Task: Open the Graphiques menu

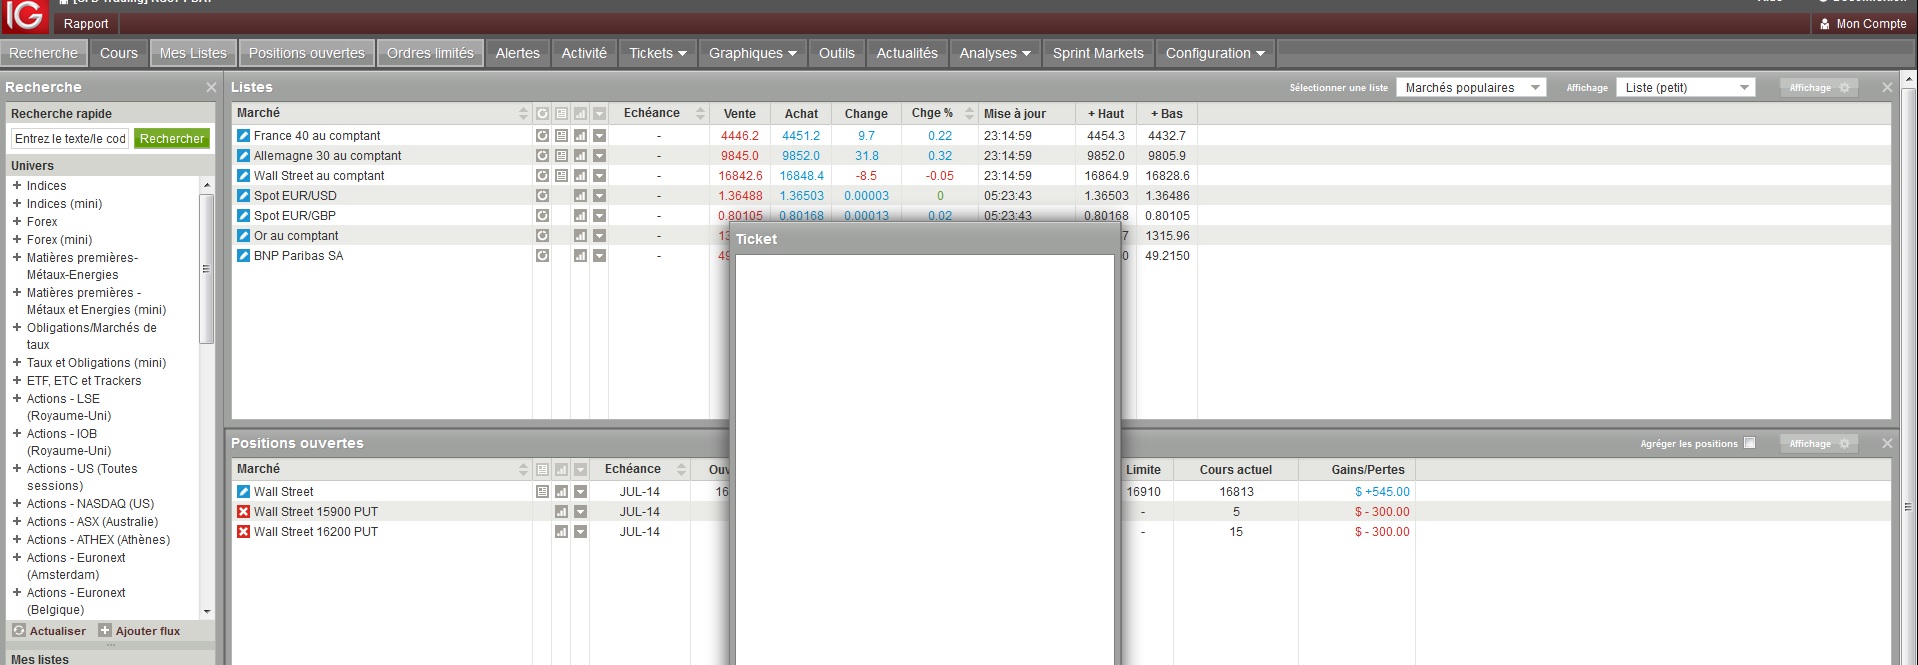Action: (752, 53)
